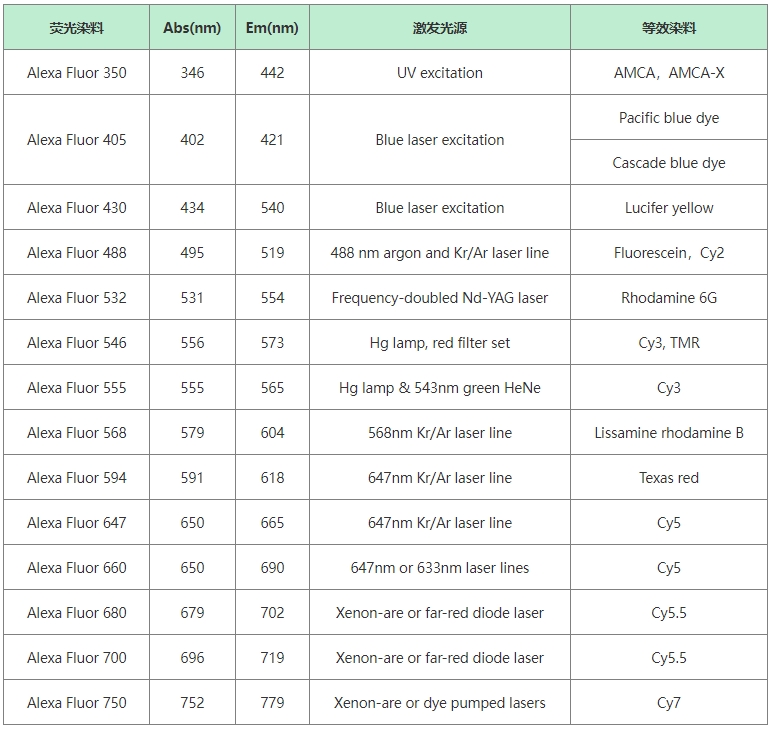Click the Alexa Fluor 350 cell
The height and width of the screenshot is (729, 771).
tap(77, 73)
